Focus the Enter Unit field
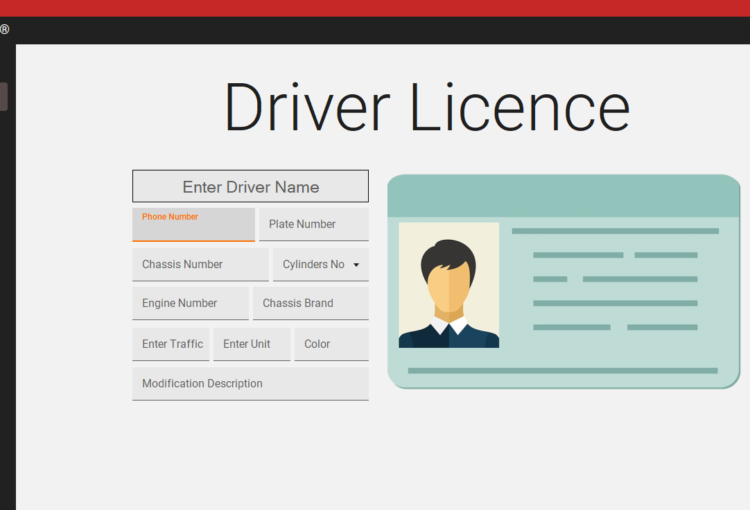This screenshot has width=750, height=510. [x=252, y=344]
